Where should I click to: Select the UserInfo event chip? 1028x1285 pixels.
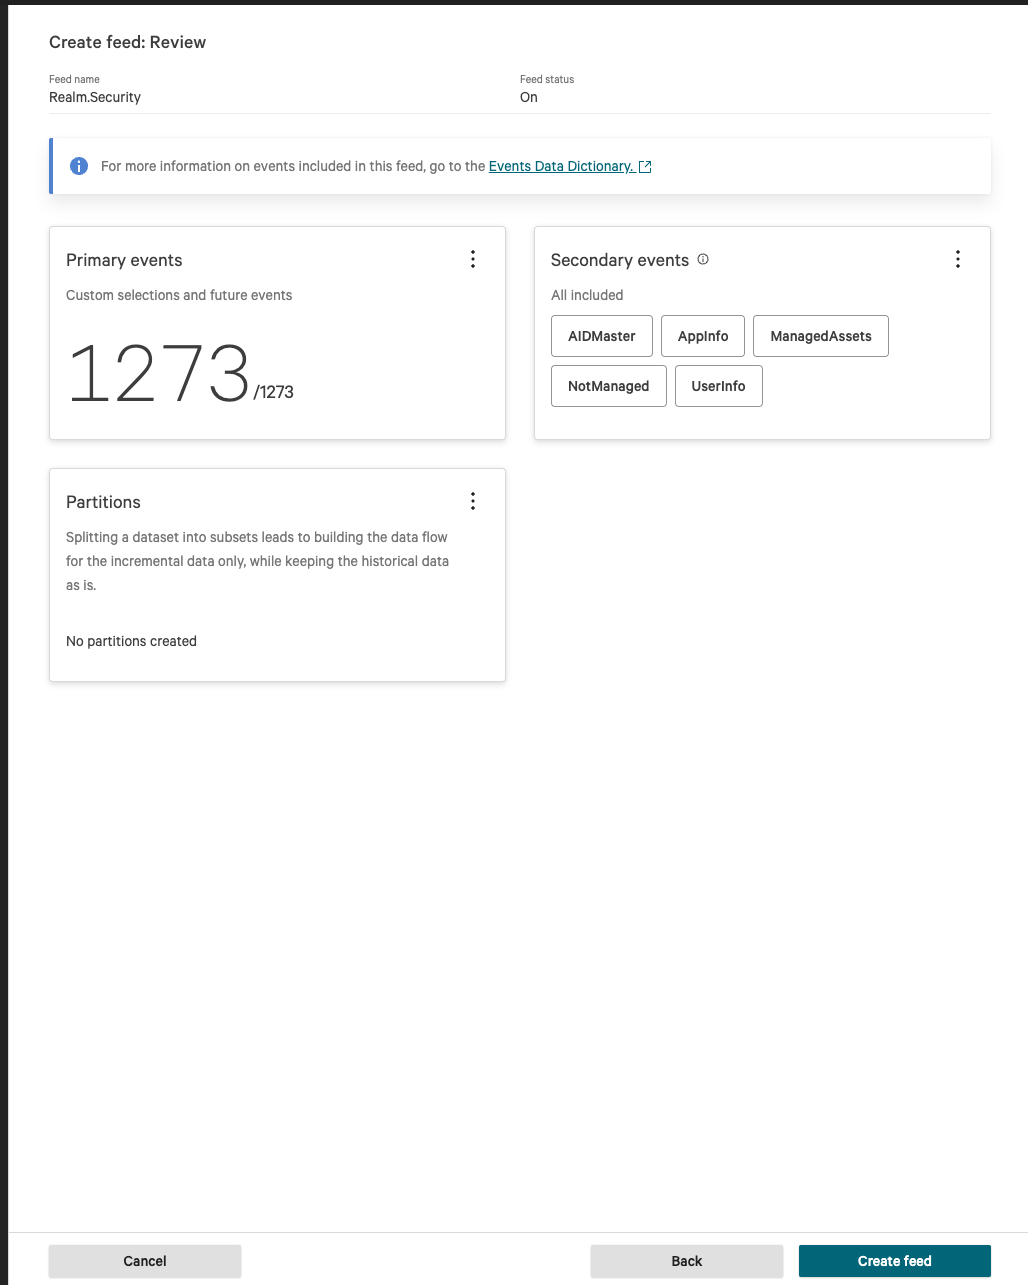click(x=718, y=385)
